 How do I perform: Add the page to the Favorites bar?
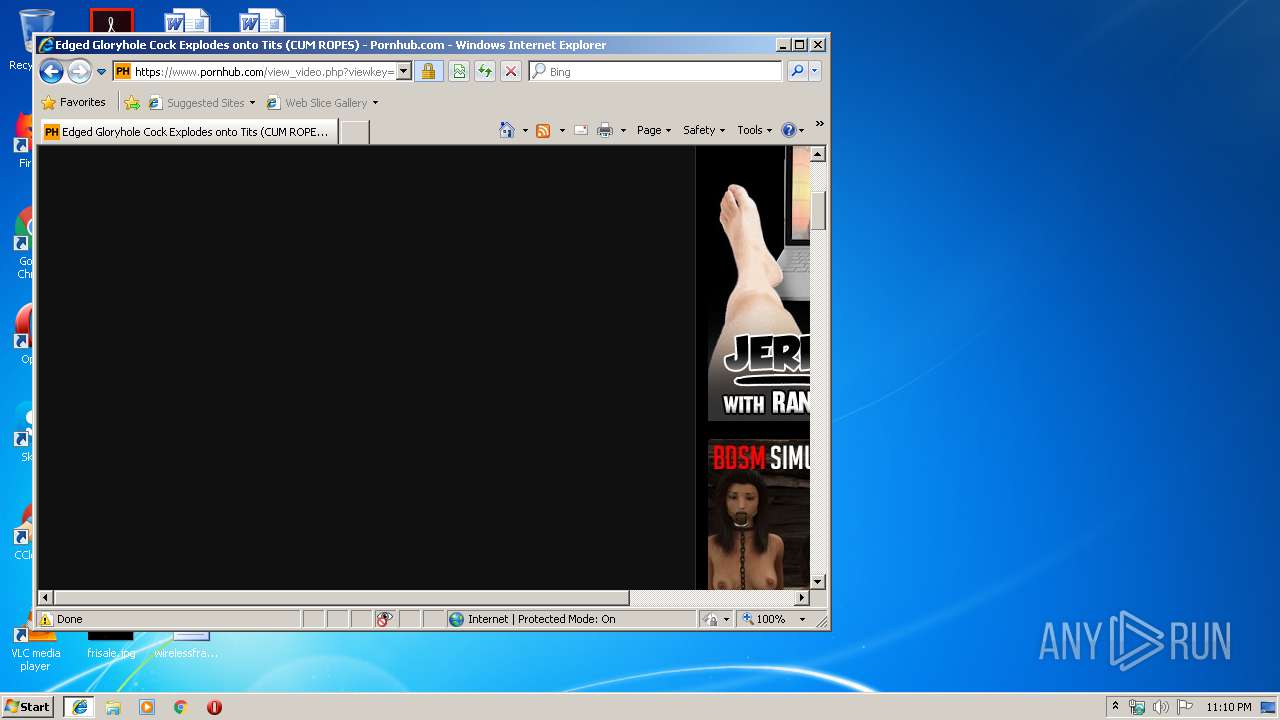132,102
